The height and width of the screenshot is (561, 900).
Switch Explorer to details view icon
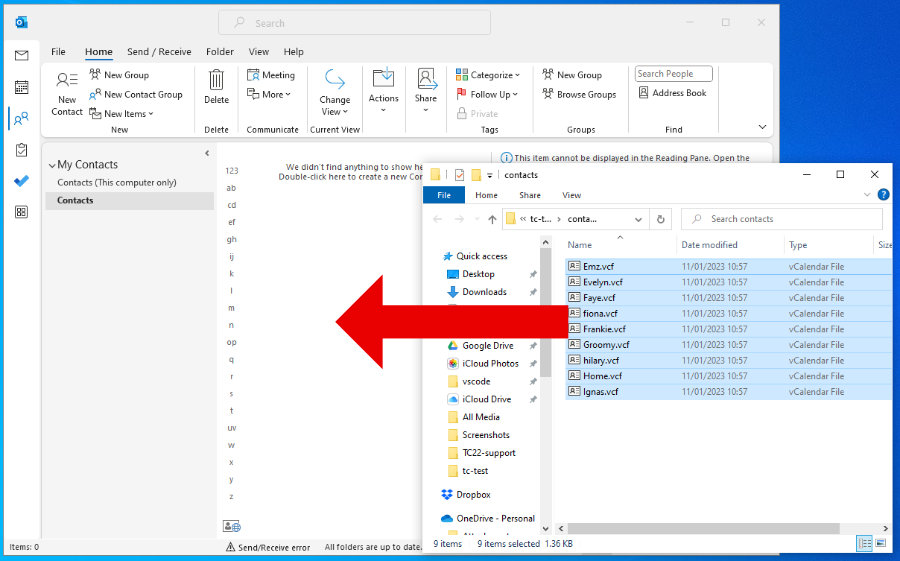click(x=864, y=543)
